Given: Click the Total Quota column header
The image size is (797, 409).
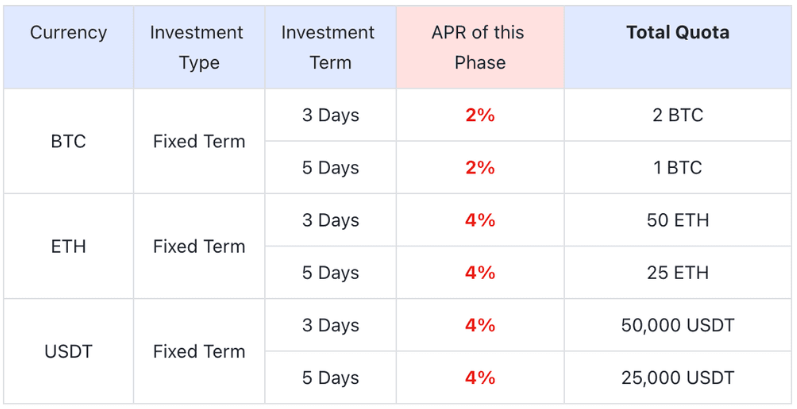Looking at the screenshot, I should pos(677,33).
